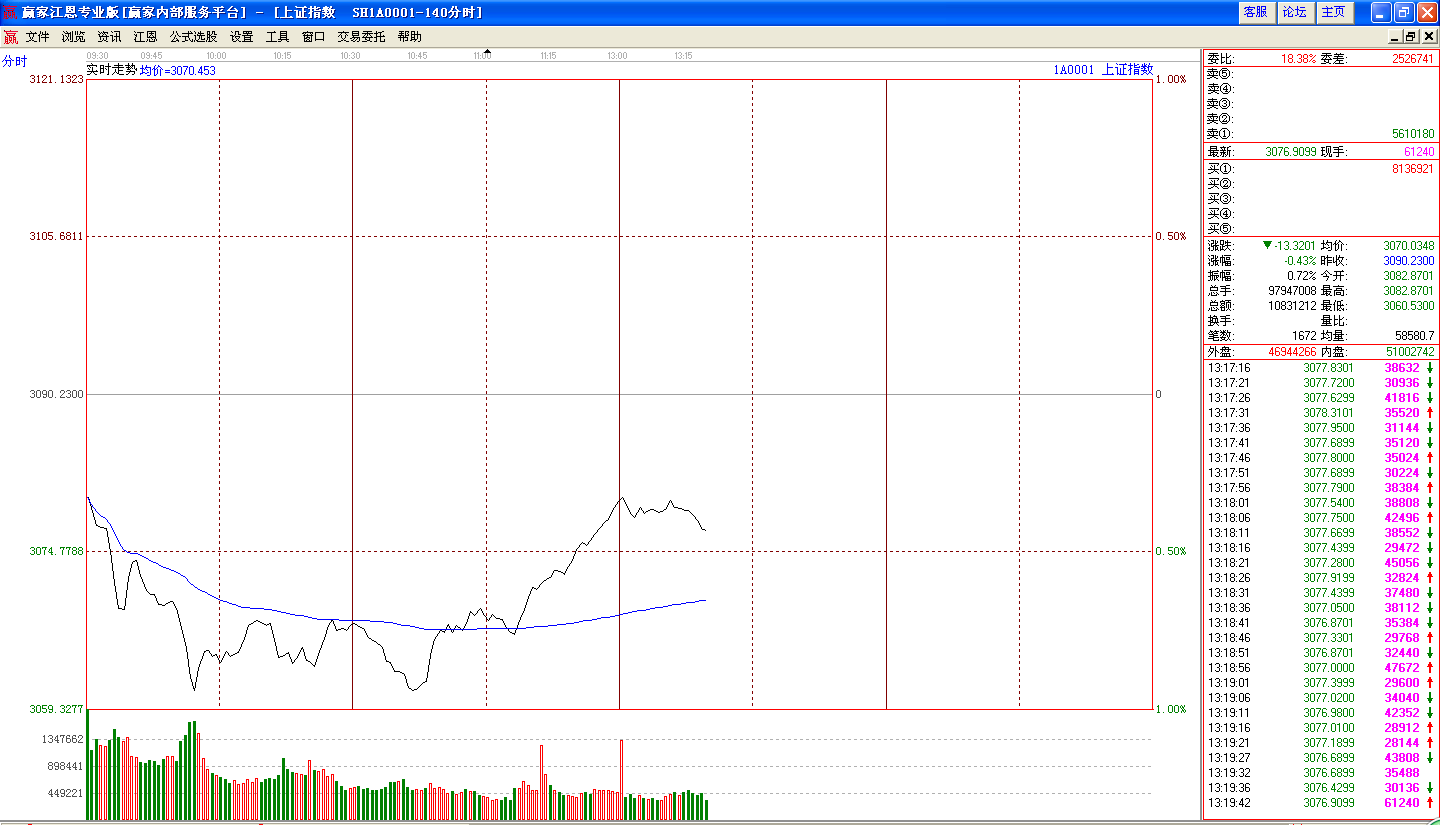1440x825 pixels.
Task: Open the 浏览 menu
Action: click(73, 37)
